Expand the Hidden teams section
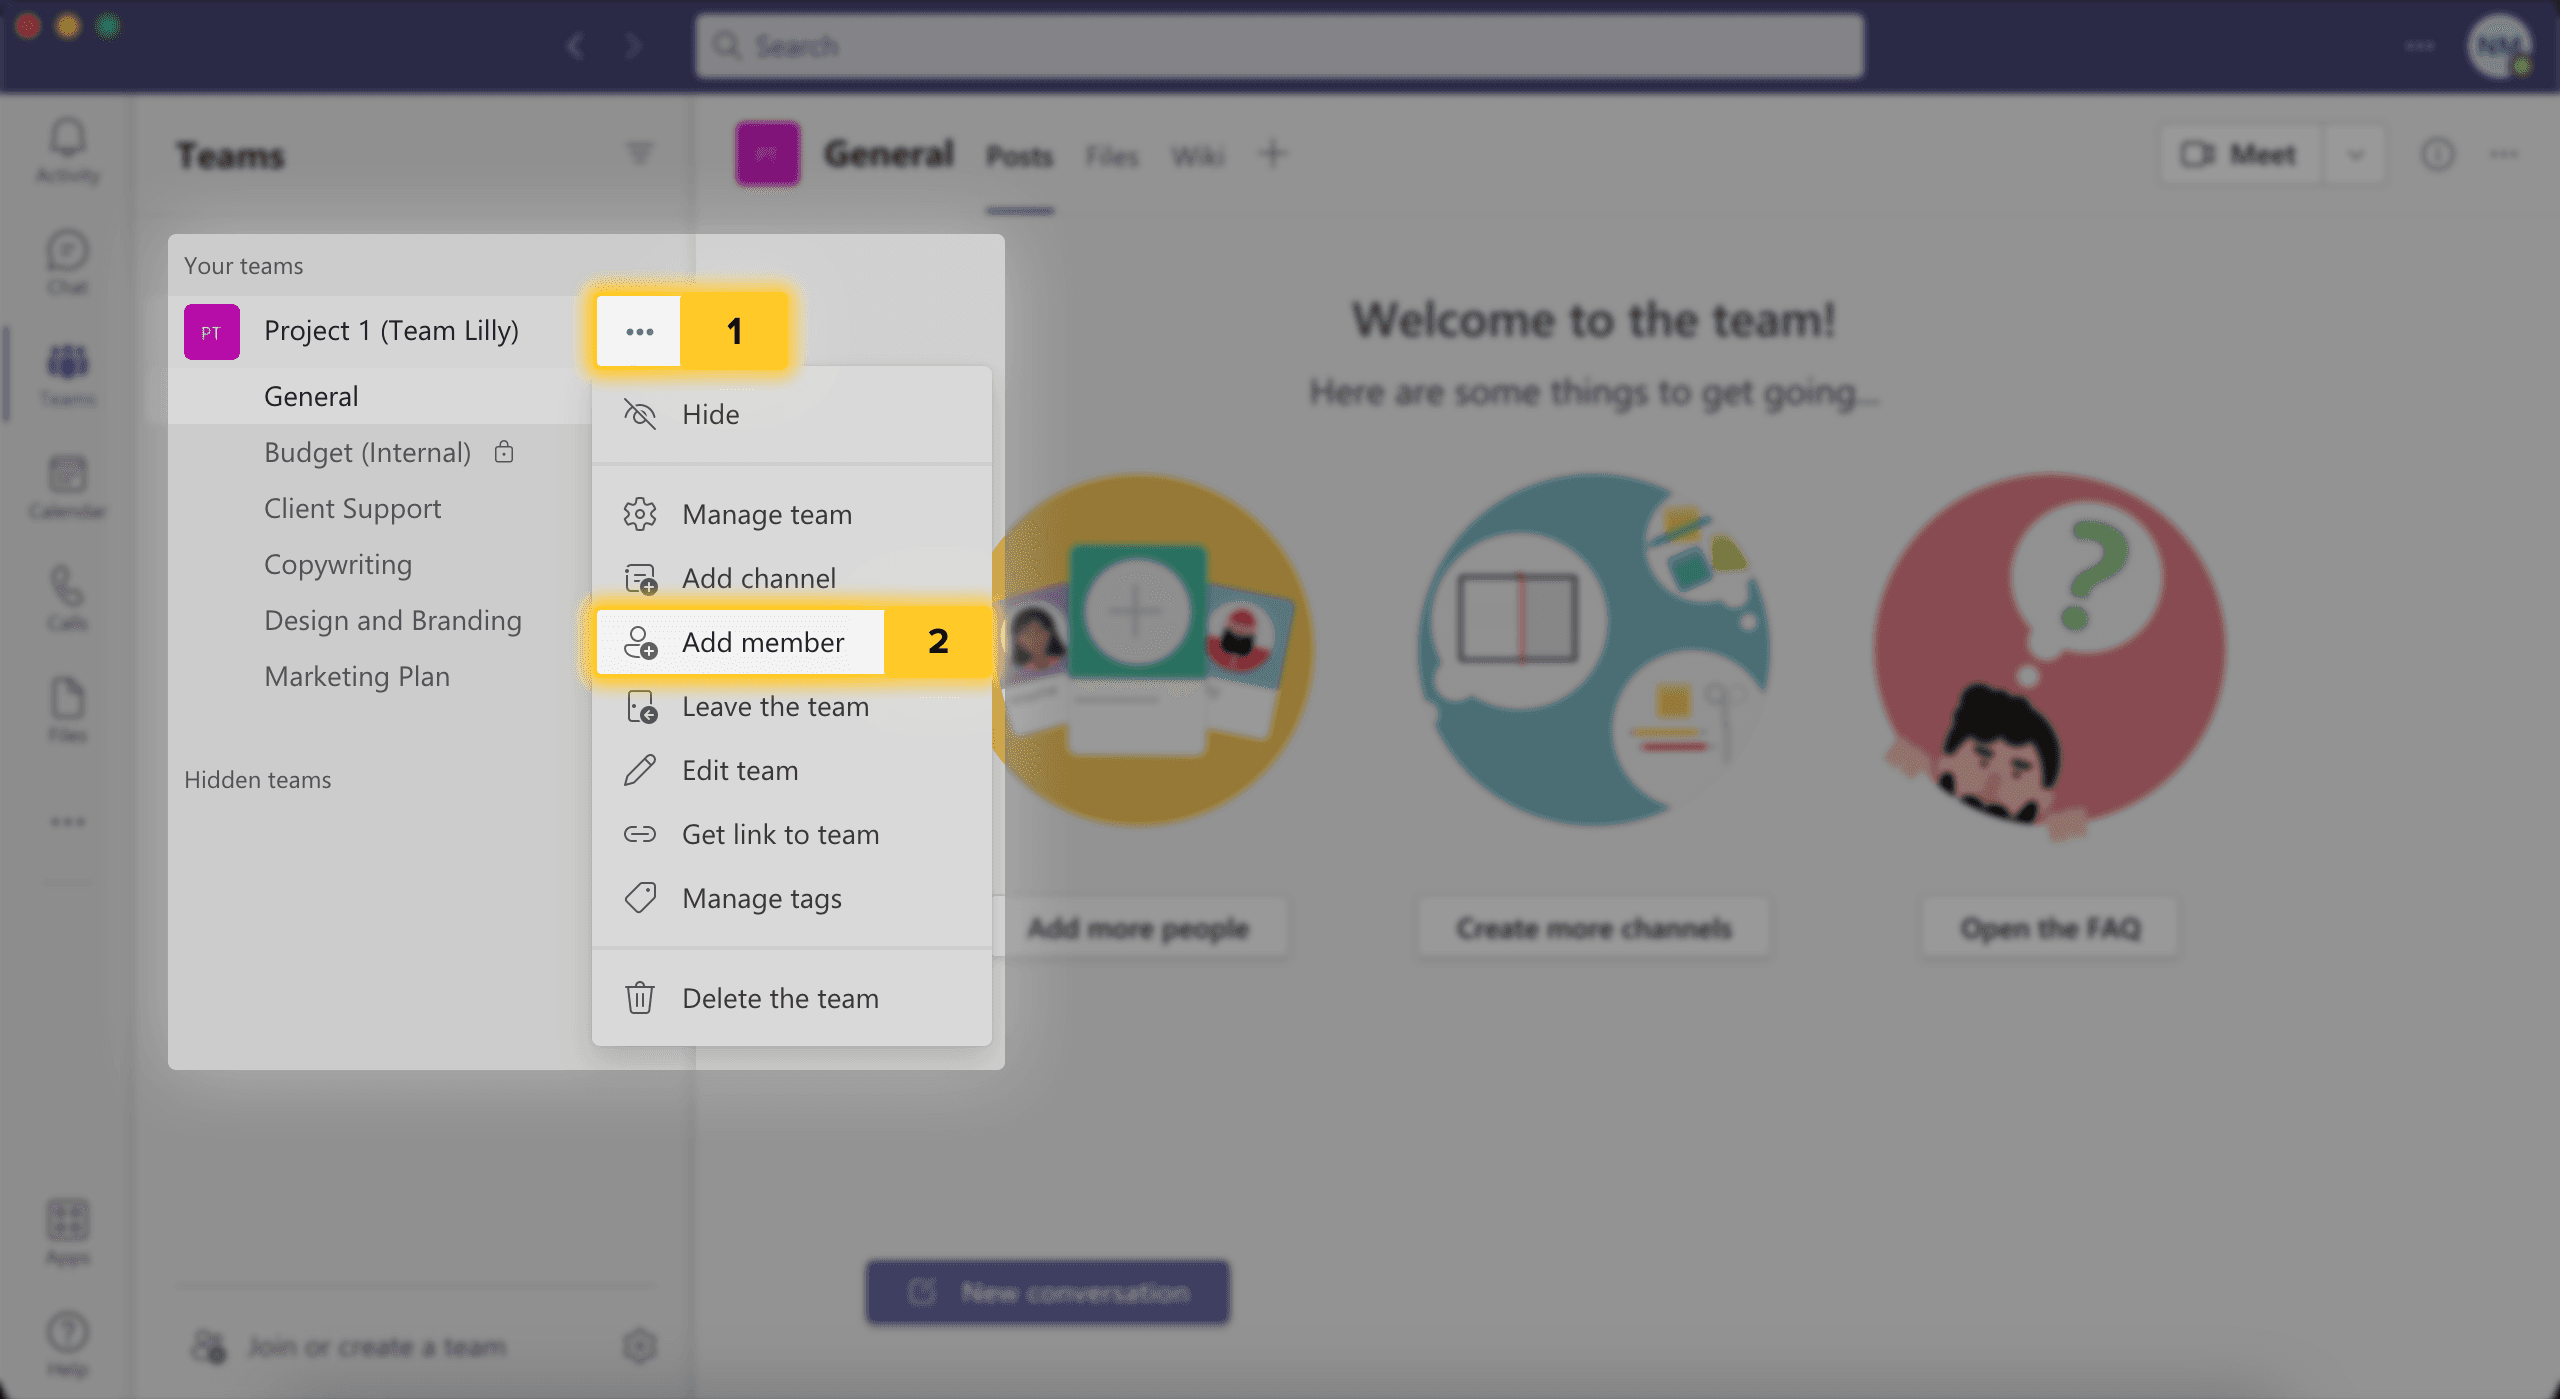This screenshot has width=2560, height=1399. click(x=258, y=779)
